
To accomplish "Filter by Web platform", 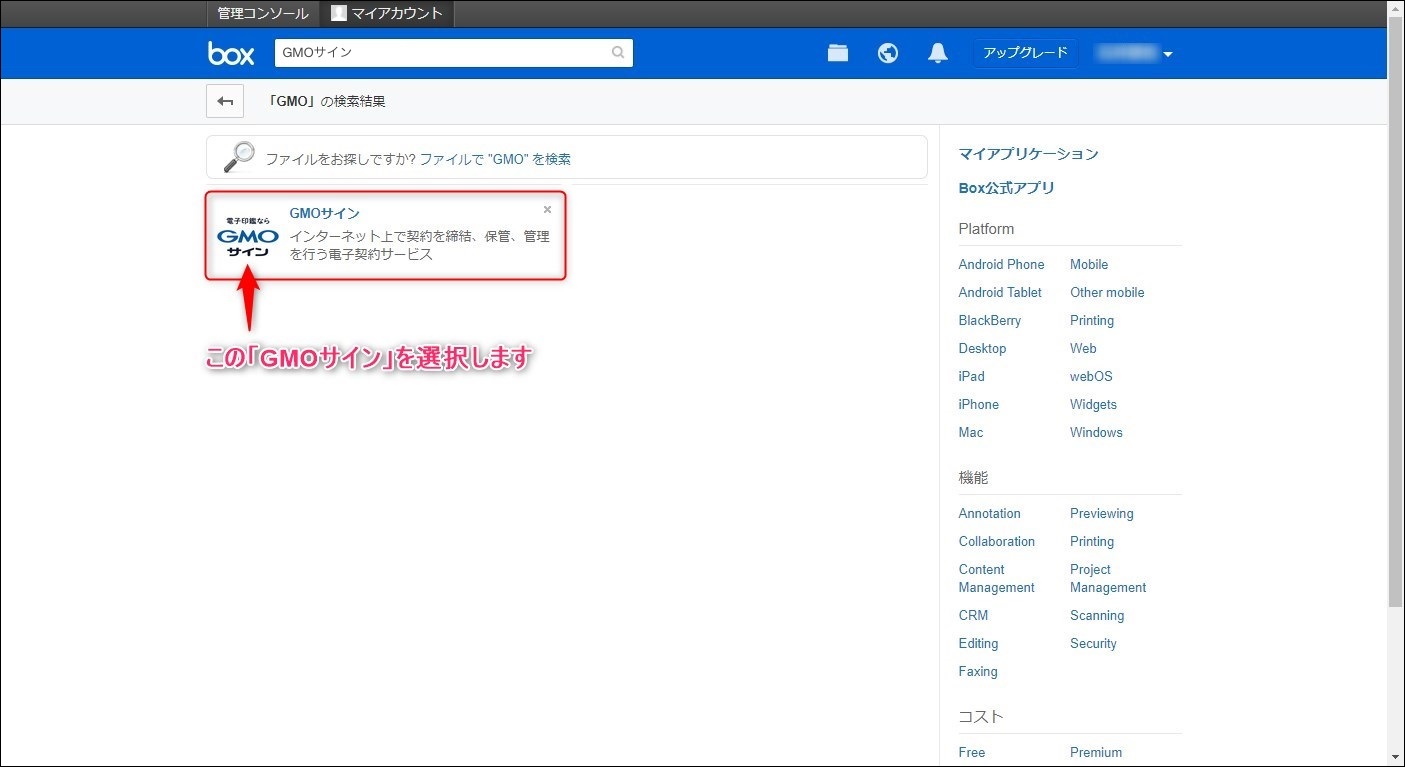I will coord(1083,348).
